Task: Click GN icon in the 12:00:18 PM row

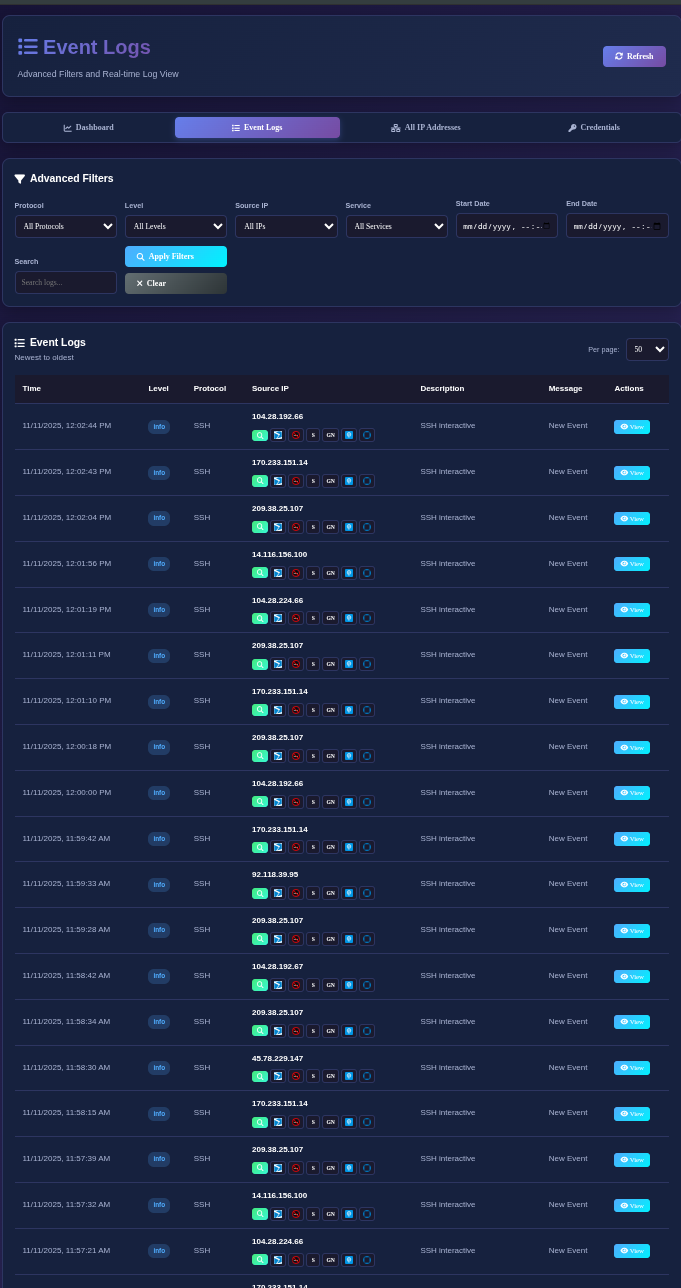Action: pos(330,756)
